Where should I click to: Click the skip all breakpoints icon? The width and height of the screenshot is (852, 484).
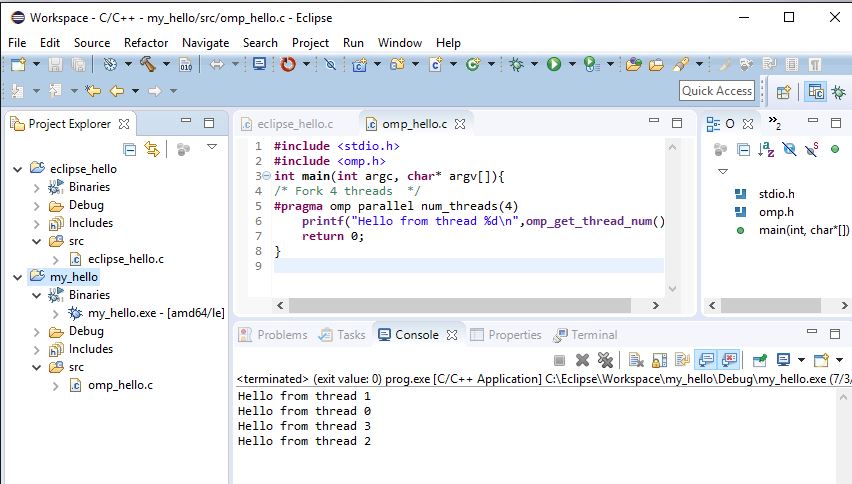click(x=330, y=65)
